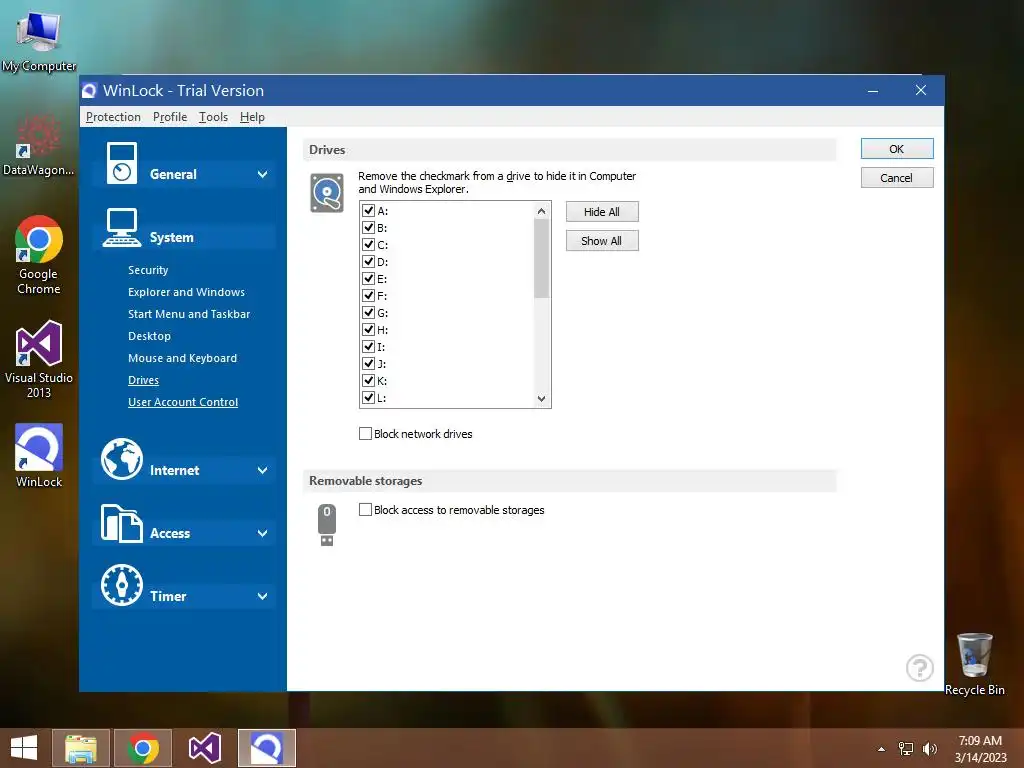
Task: Open Mouse and Keyboard settings
Action: pos(182,358)
